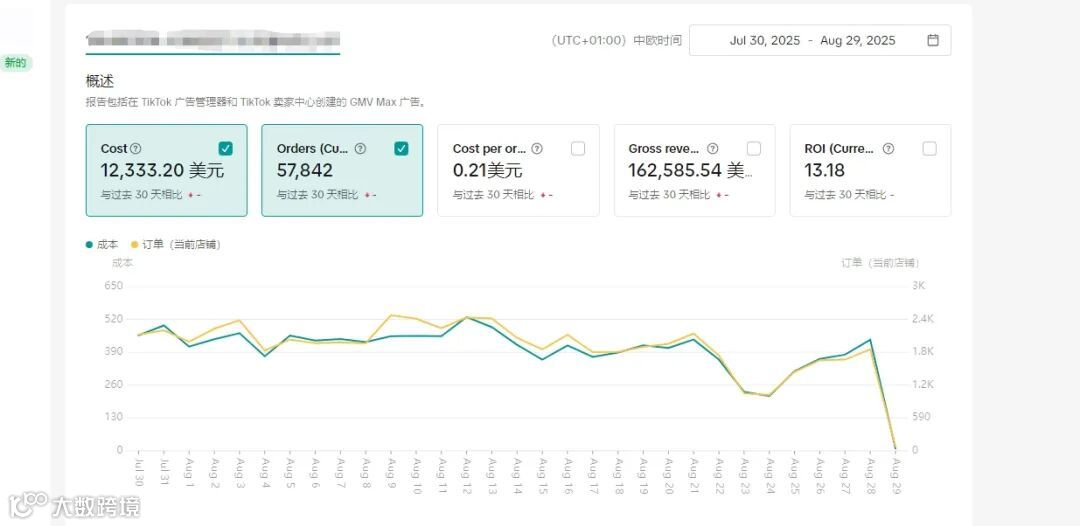Click the Aug 29 label on x-axis
Screen dimensions: 1080x526
896,475
